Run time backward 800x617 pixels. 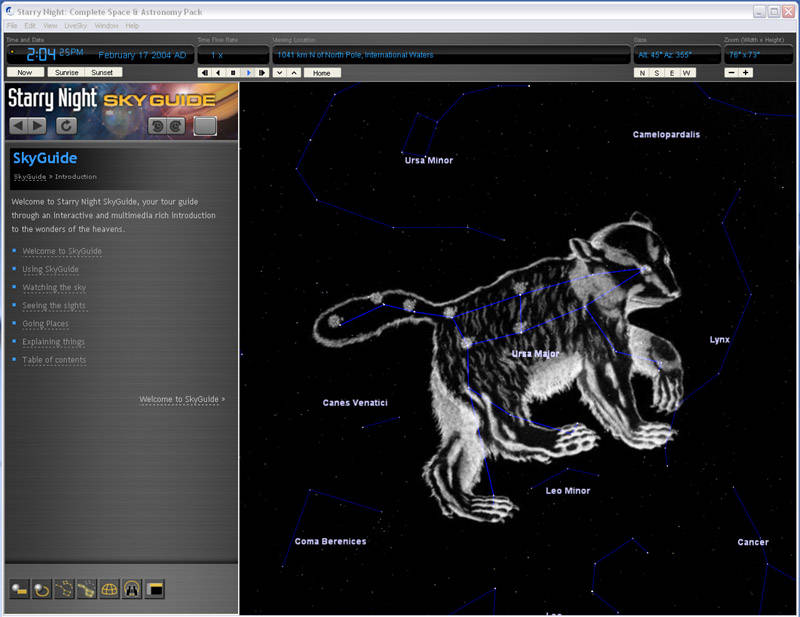point(219,73)
